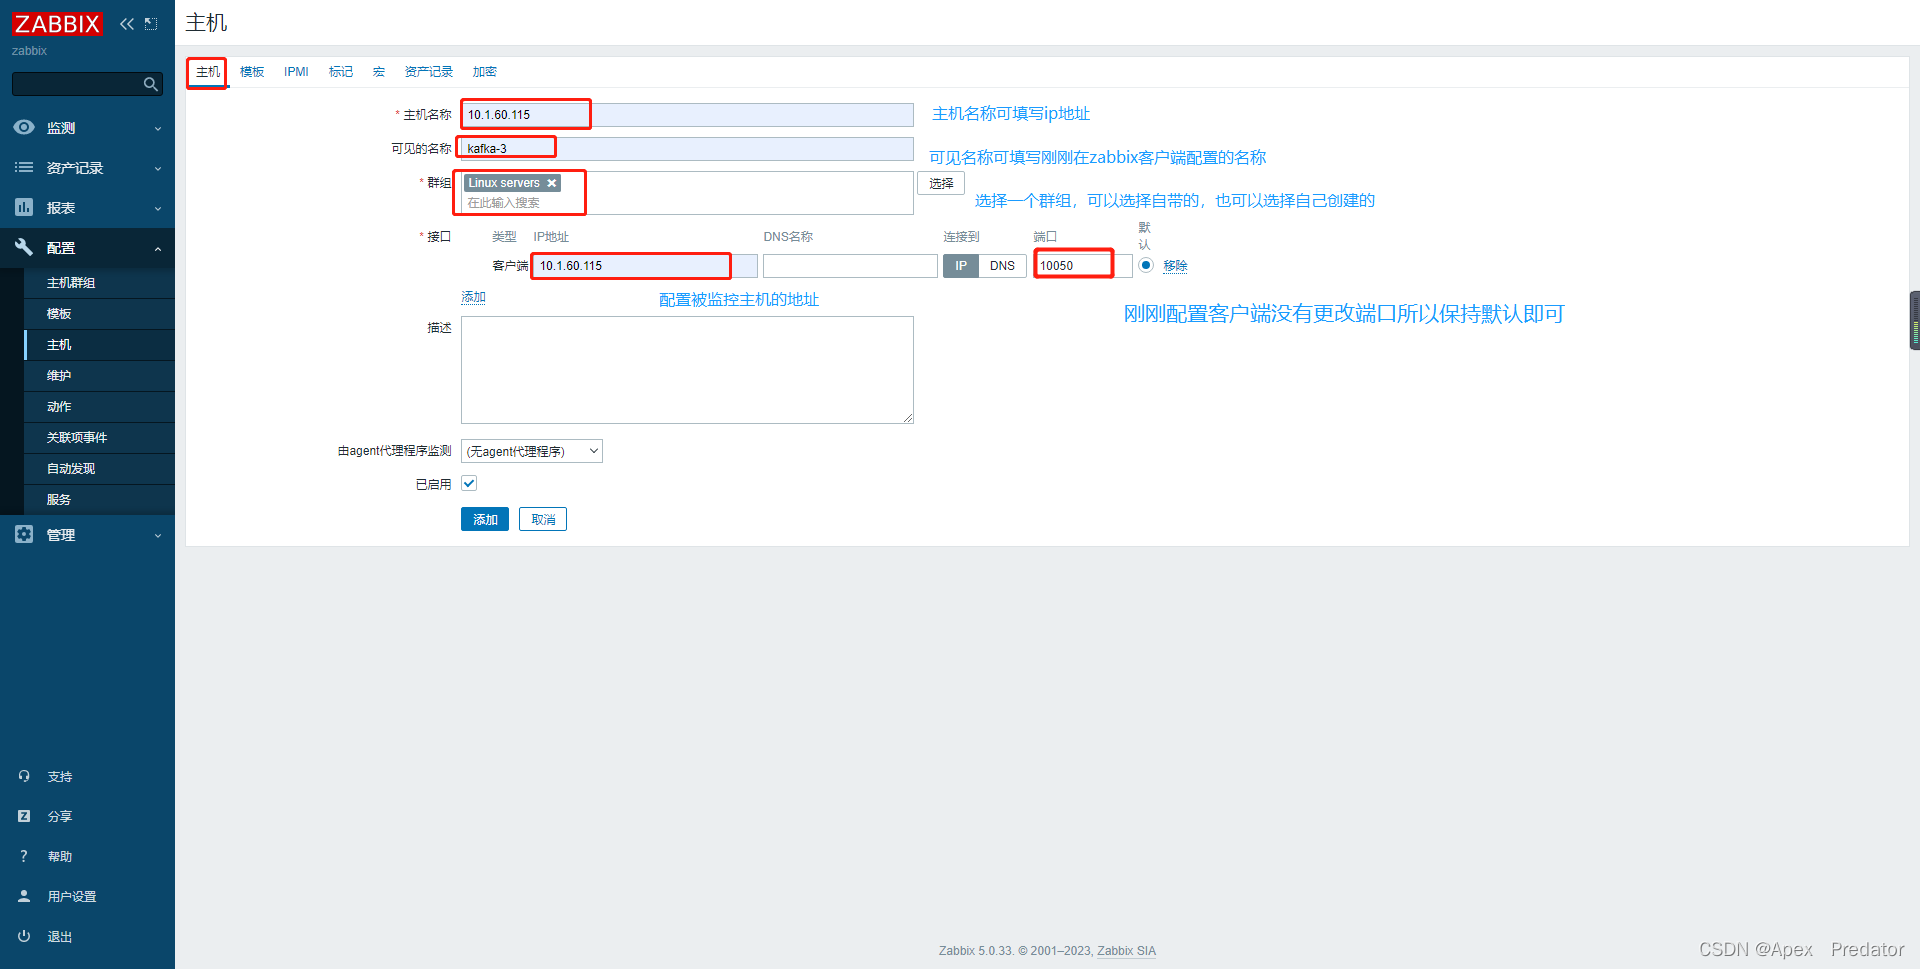The width and height of the screenshot is (1920, 969).
Task: Open the agent代理程序 proxy dropdown
Action: pos(532,451)
